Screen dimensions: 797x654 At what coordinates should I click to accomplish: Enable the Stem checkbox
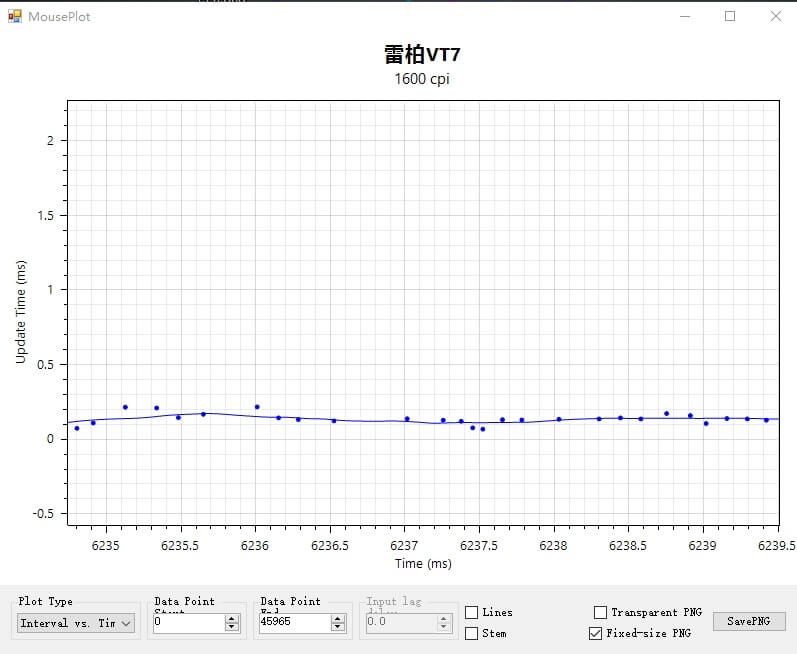point(472,633)
